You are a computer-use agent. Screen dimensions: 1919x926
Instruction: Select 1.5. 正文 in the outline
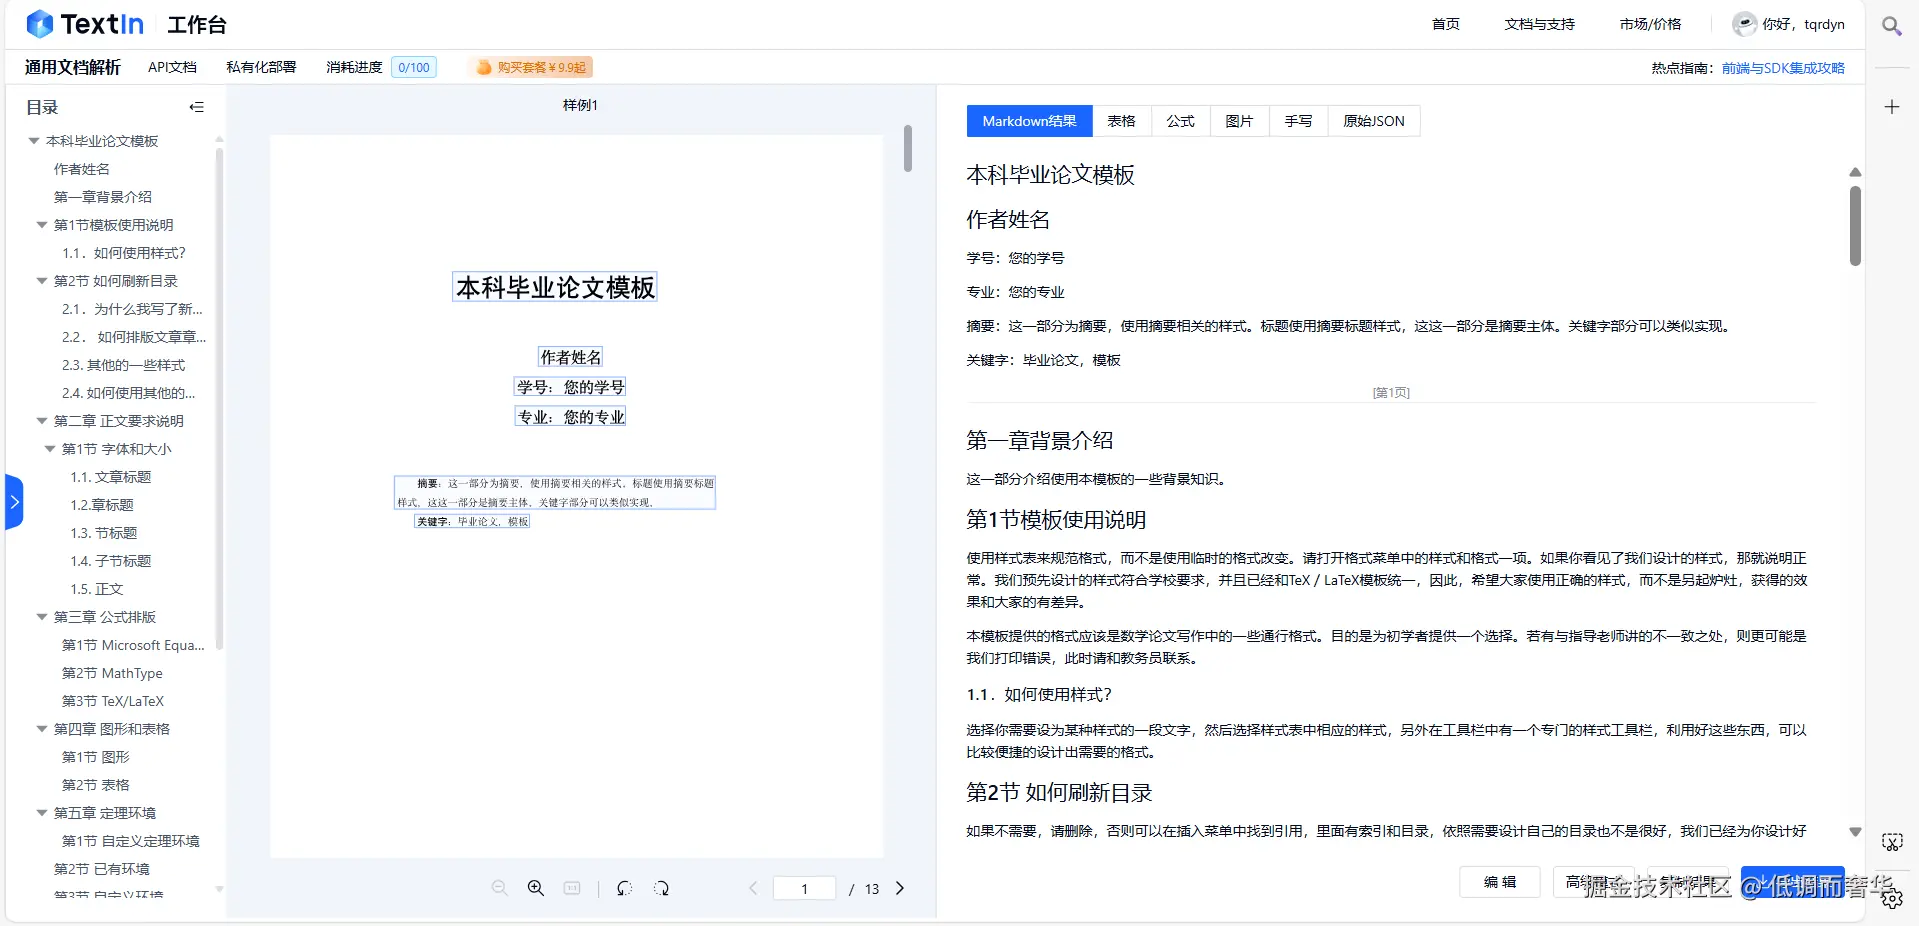[x=96, y=589]
